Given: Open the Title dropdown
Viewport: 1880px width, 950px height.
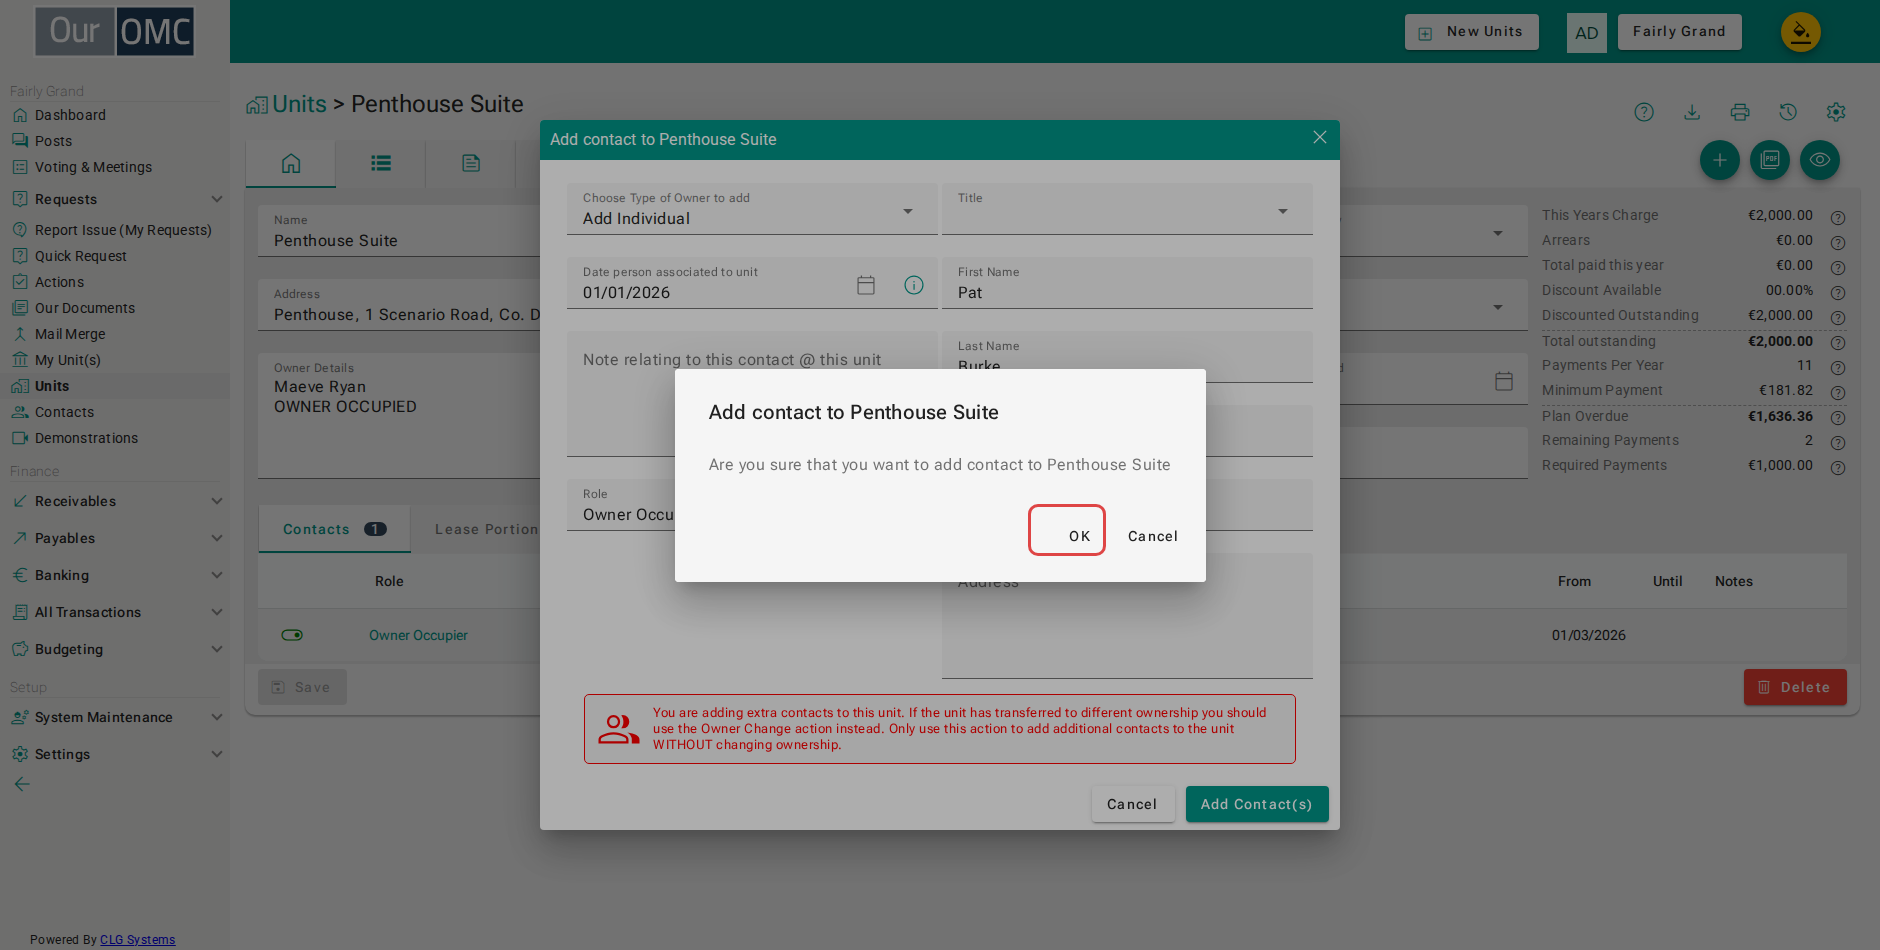Looking at the screenshot, I should [1127, 209].
